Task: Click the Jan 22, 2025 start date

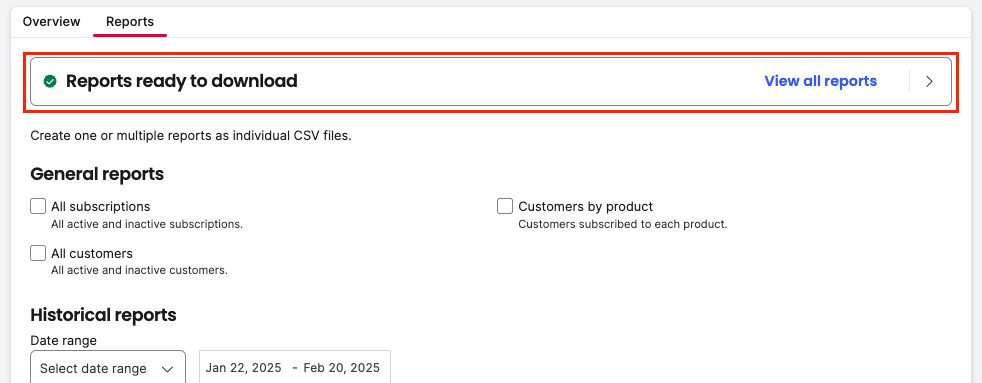Action: pyautogui.click(x=245, y=368)
